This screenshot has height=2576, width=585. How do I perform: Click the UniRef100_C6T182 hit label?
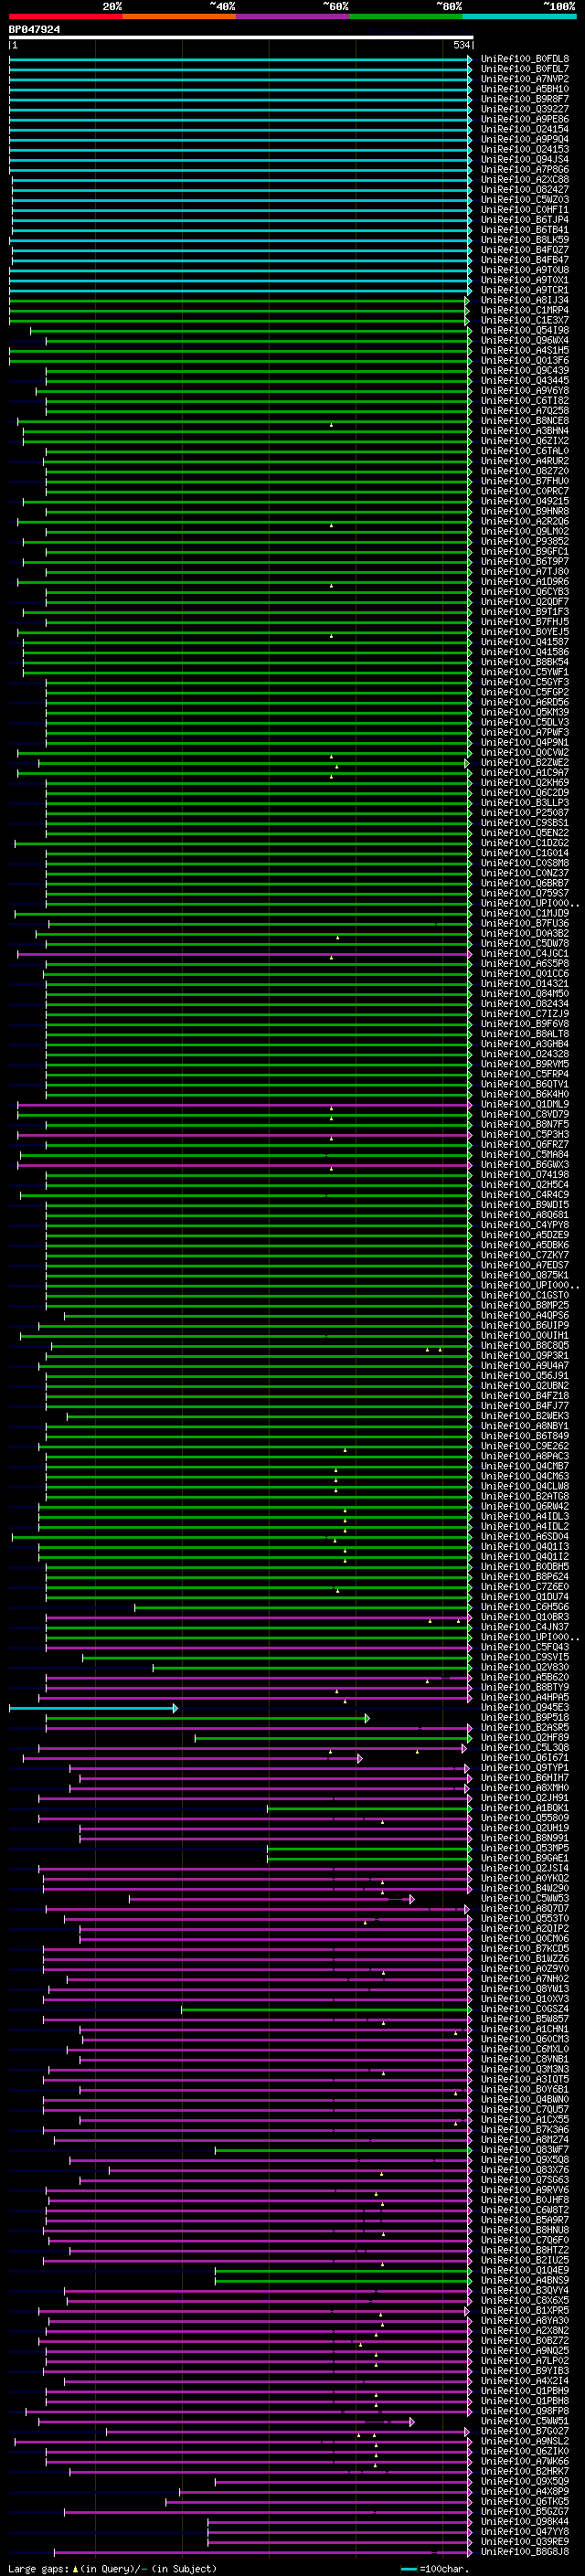pos(524,401)
